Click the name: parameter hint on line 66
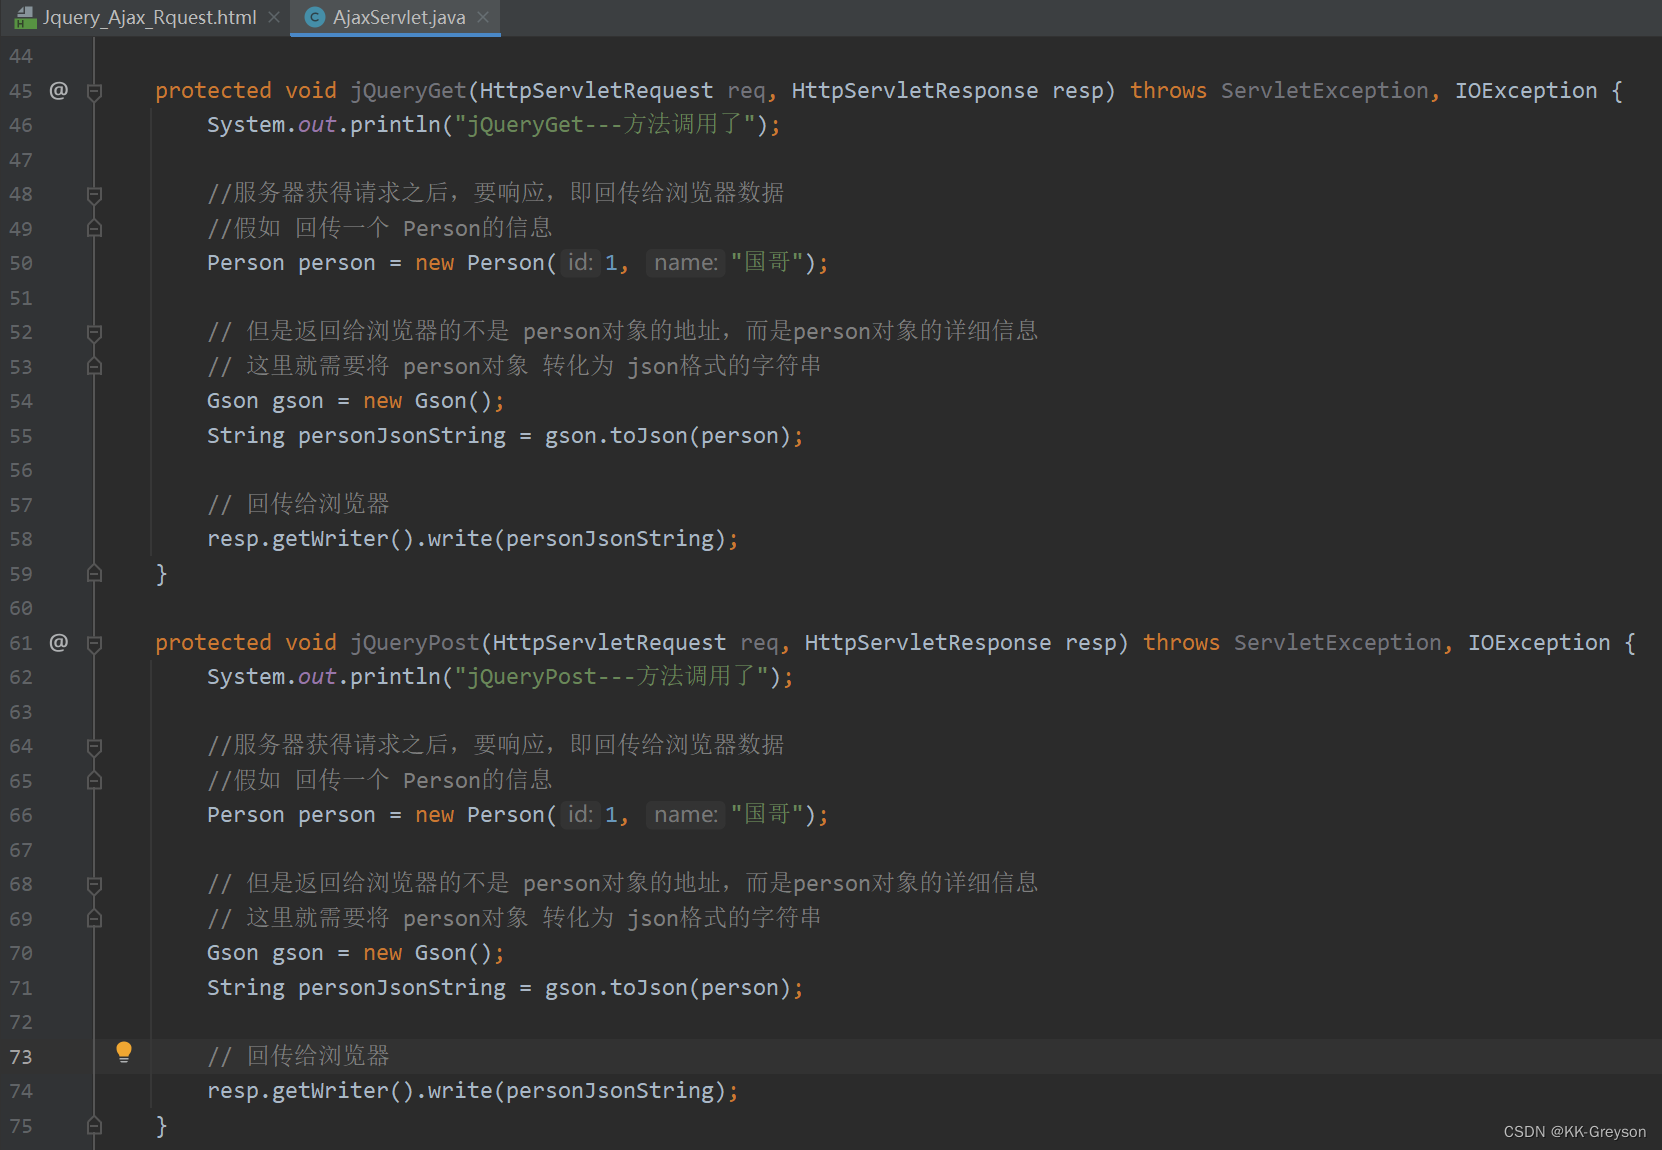Viewport: 1662px width, 1150px height. point(686,815)
